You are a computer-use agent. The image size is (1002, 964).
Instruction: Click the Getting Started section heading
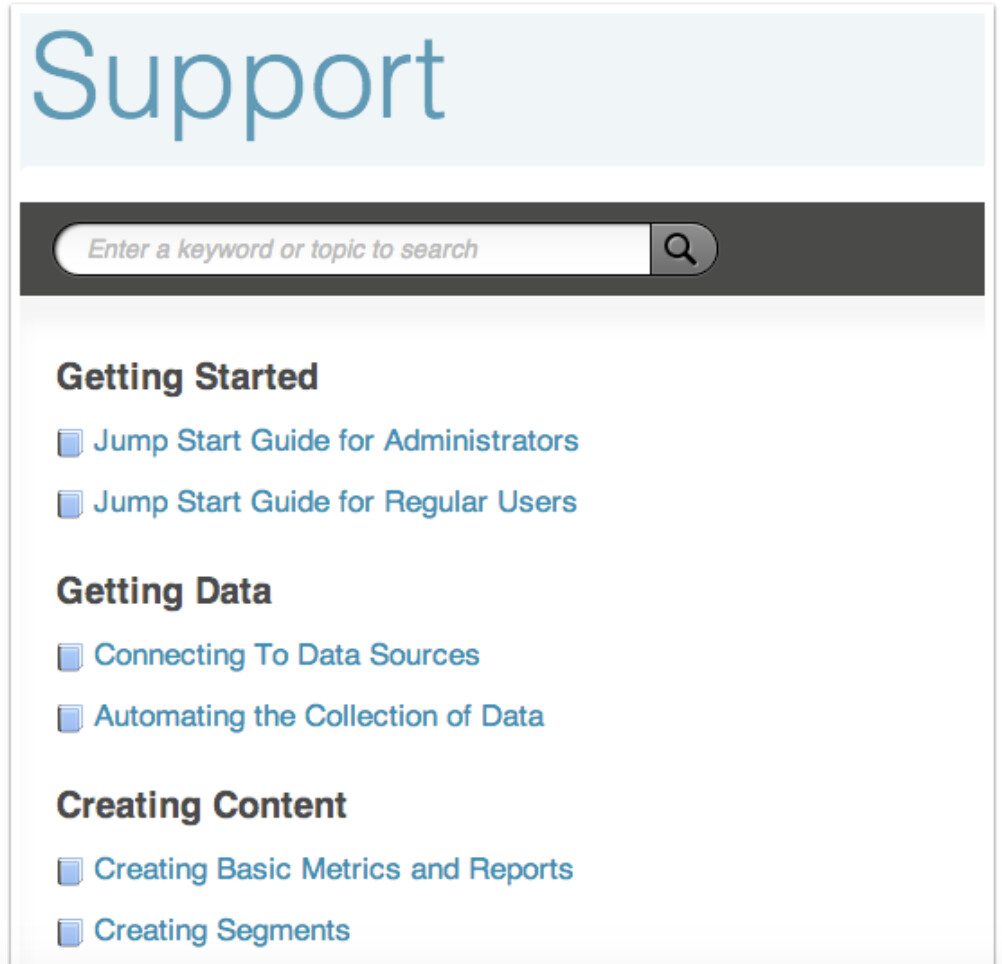187,377
